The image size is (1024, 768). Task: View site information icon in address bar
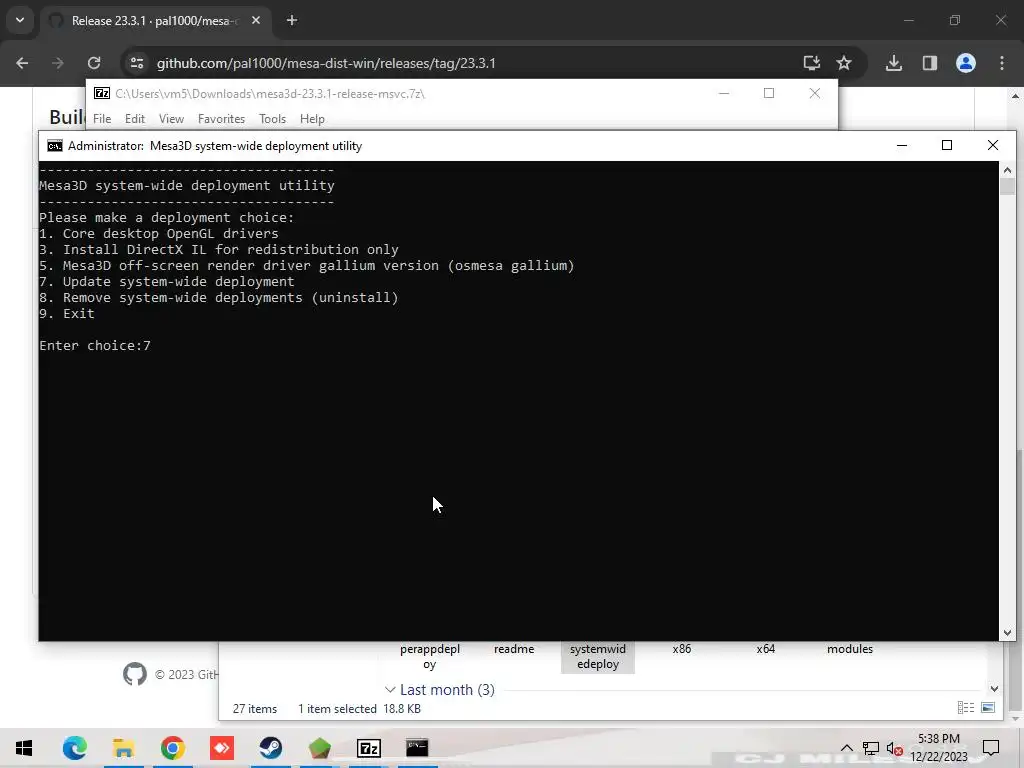coord(137,63)
